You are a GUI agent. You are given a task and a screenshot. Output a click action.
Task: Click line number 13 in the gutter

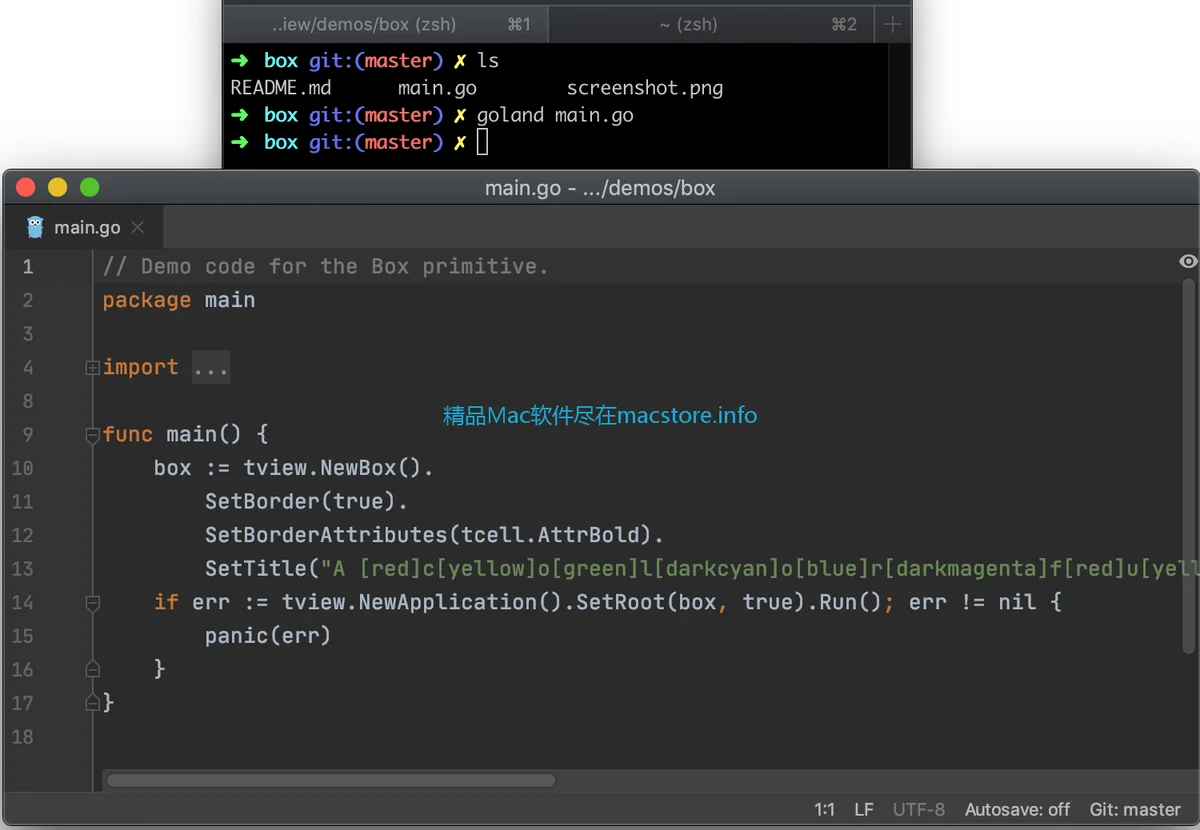pos(22,569)
